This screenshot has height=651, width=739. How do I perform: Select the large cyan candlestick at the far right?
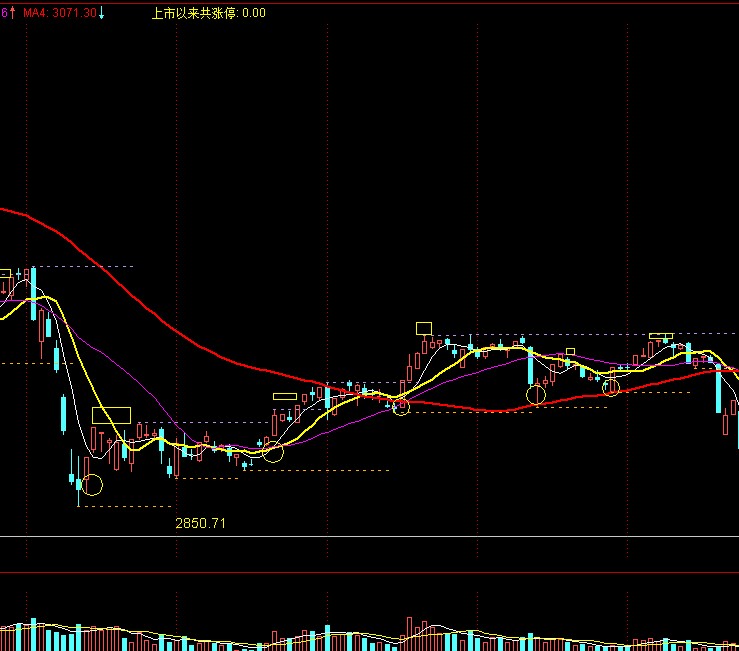pos(719,390)
